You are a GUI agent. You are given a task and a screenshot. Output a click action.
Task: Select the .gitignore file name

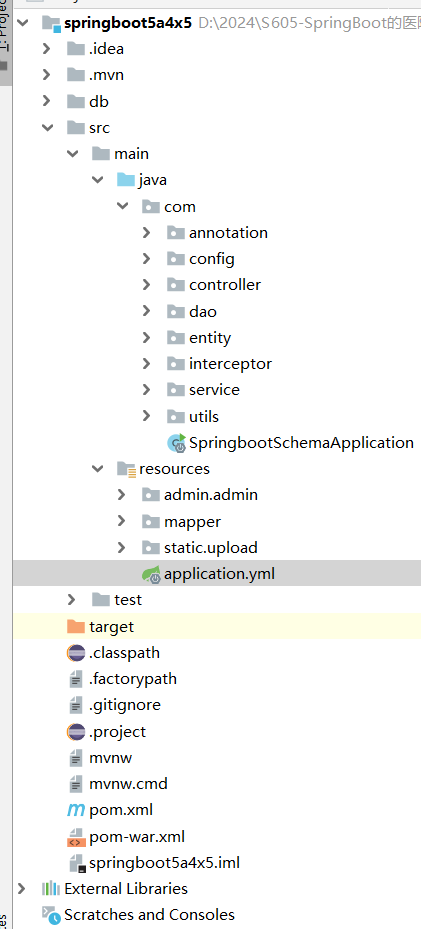[x=125, y=704]
